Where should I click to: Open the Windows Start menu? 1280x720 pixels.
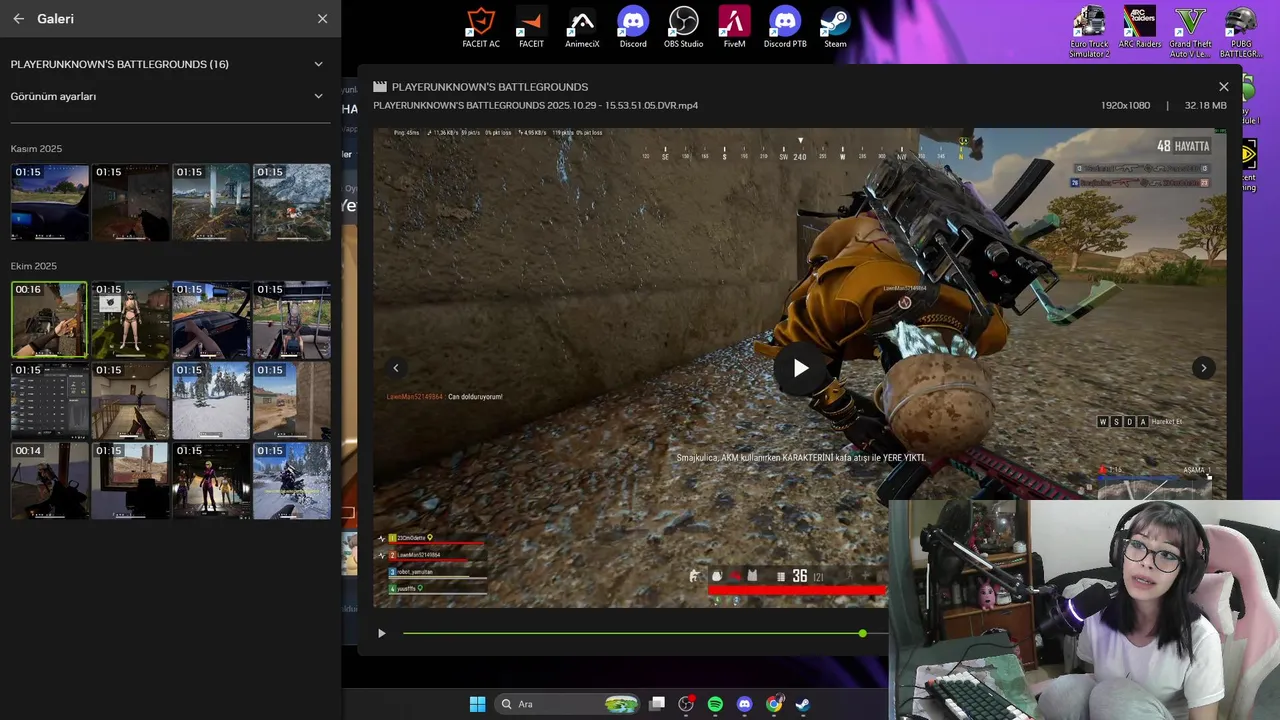point(477,704)
